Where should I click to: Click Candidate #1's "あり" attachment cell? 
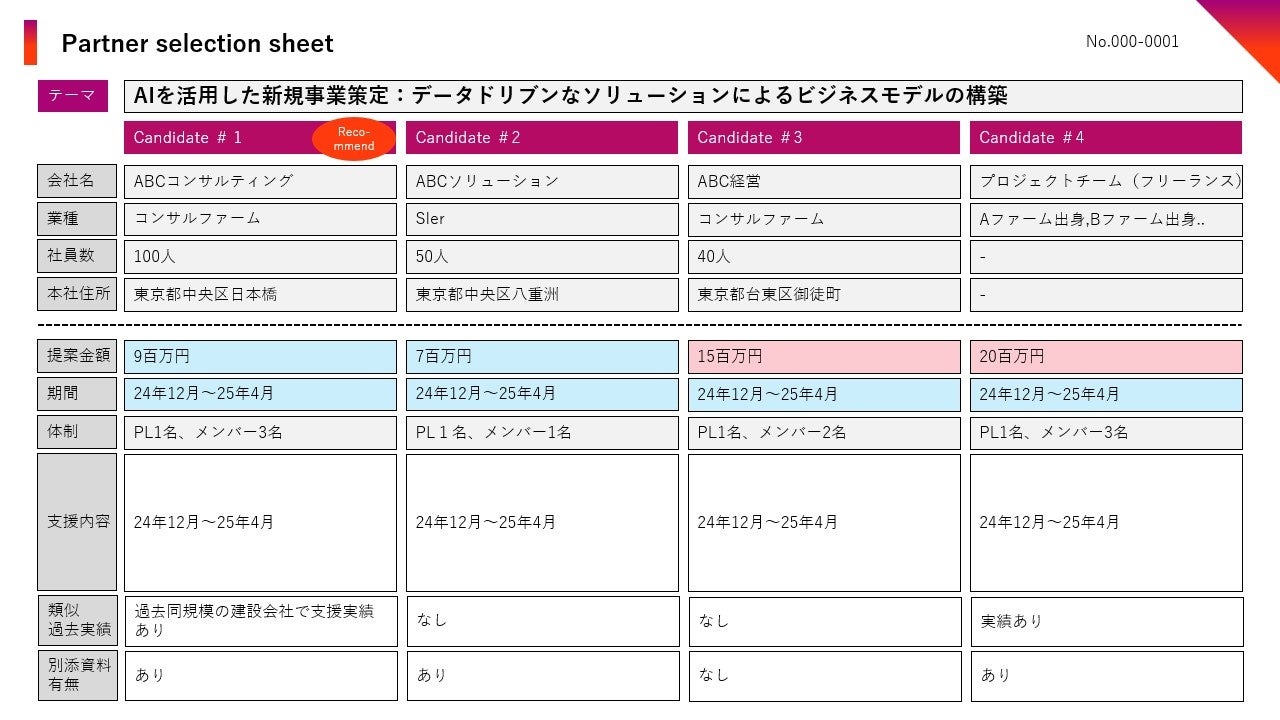point(261,676)
